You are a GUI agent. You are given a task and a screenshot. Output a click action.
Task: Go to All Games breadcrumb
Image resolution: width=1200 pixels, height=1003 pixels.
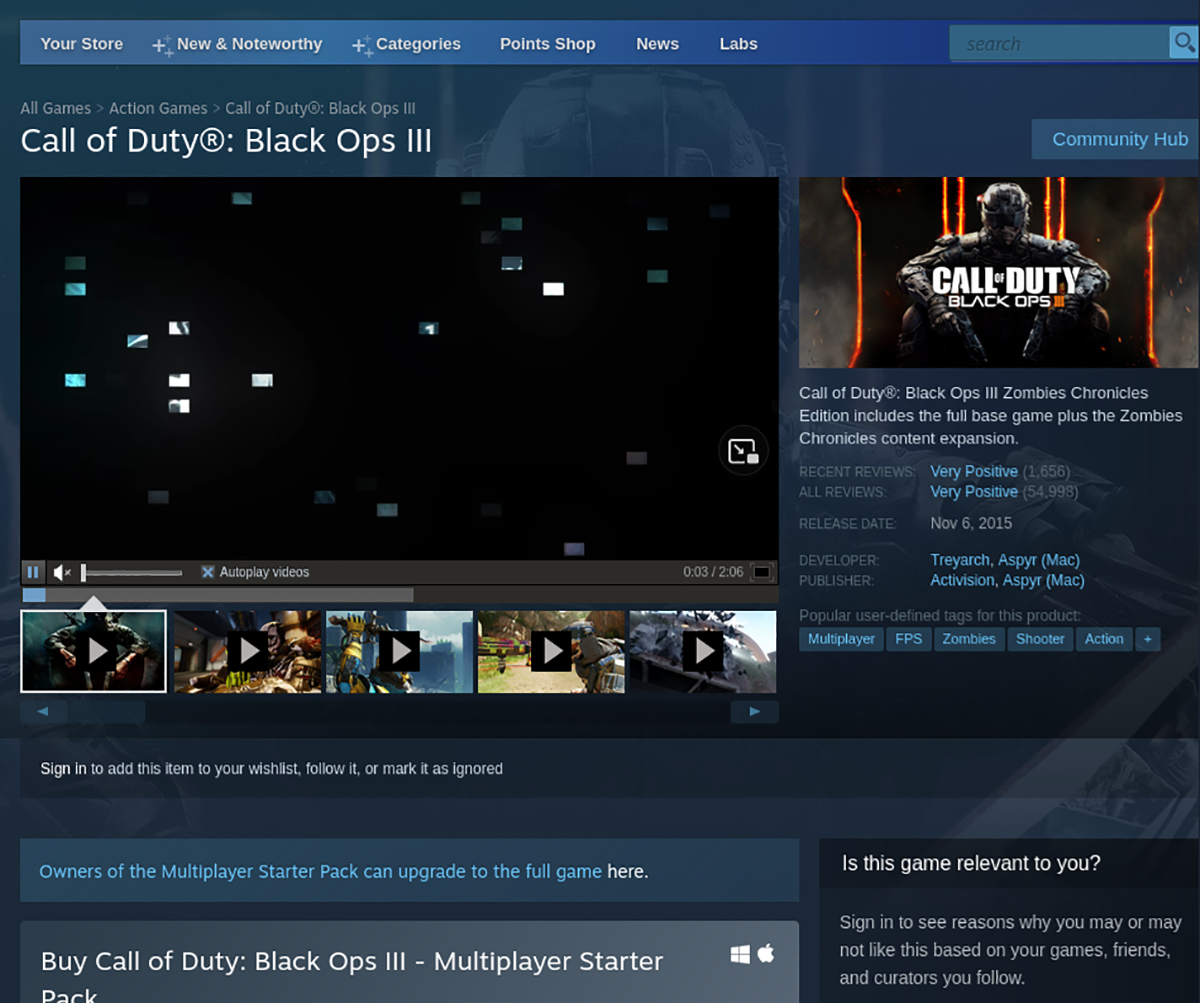pyautogui.click(x=56, y=108)
